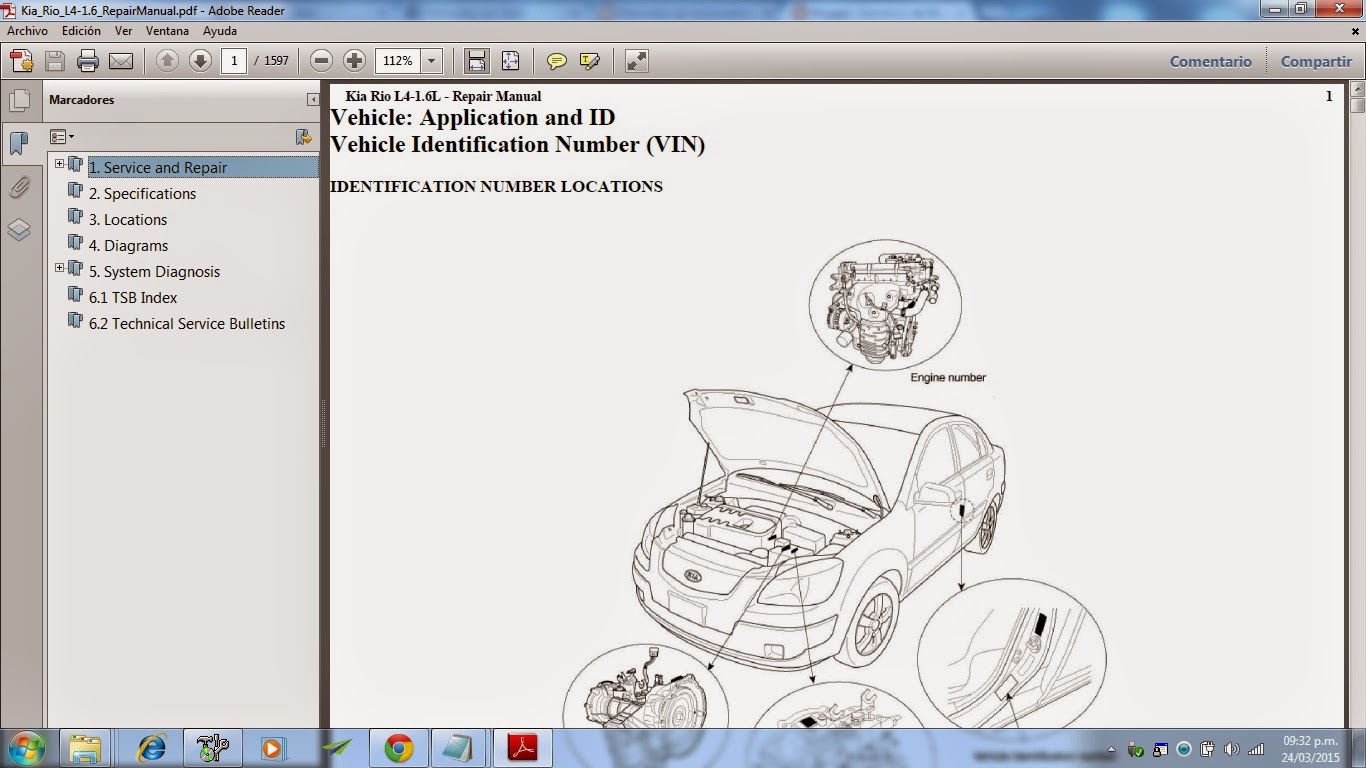
Task: Open the Ver menu
Action: pos(123,31)
